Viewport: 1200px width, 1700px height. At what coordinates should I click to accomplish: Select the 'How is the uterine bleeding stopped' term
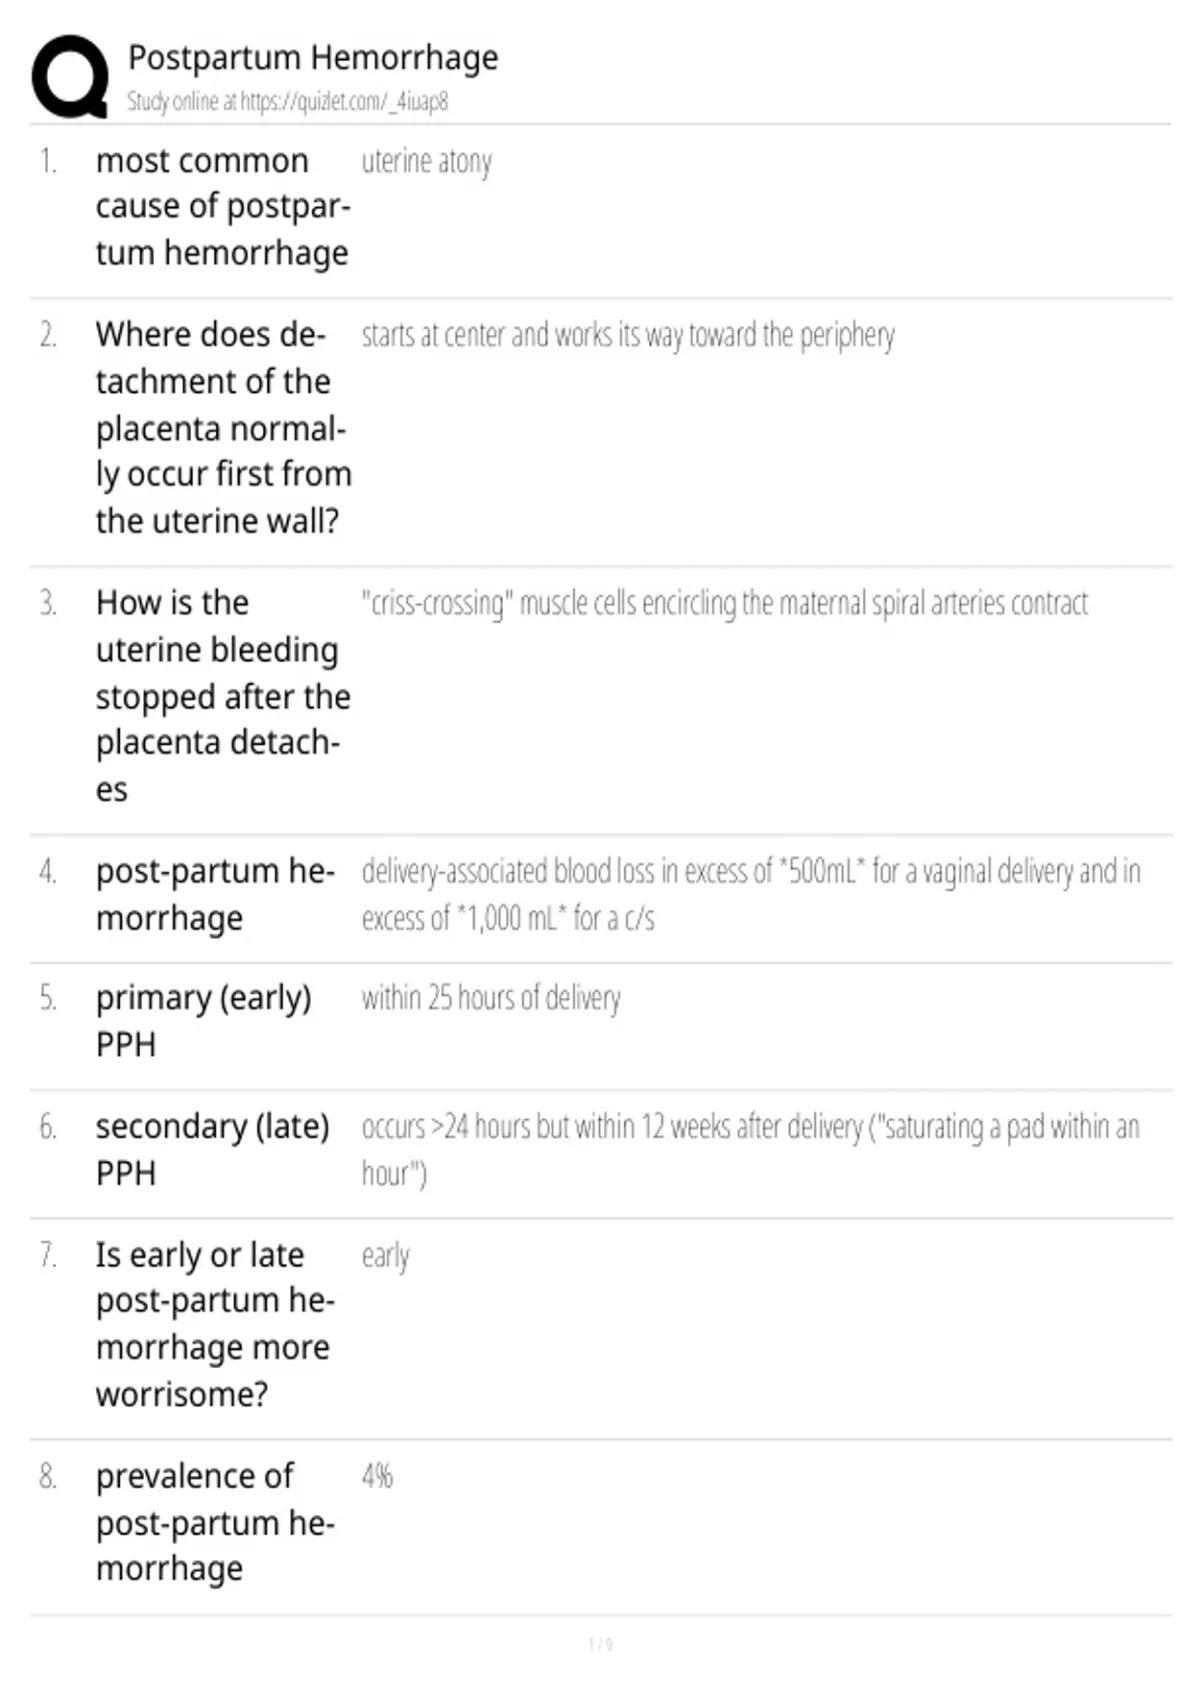point(222,696)
